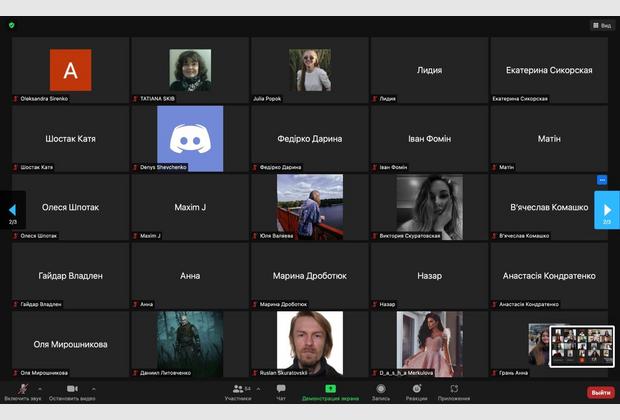Unmute microphone with Включить звук button

[23, 390]
